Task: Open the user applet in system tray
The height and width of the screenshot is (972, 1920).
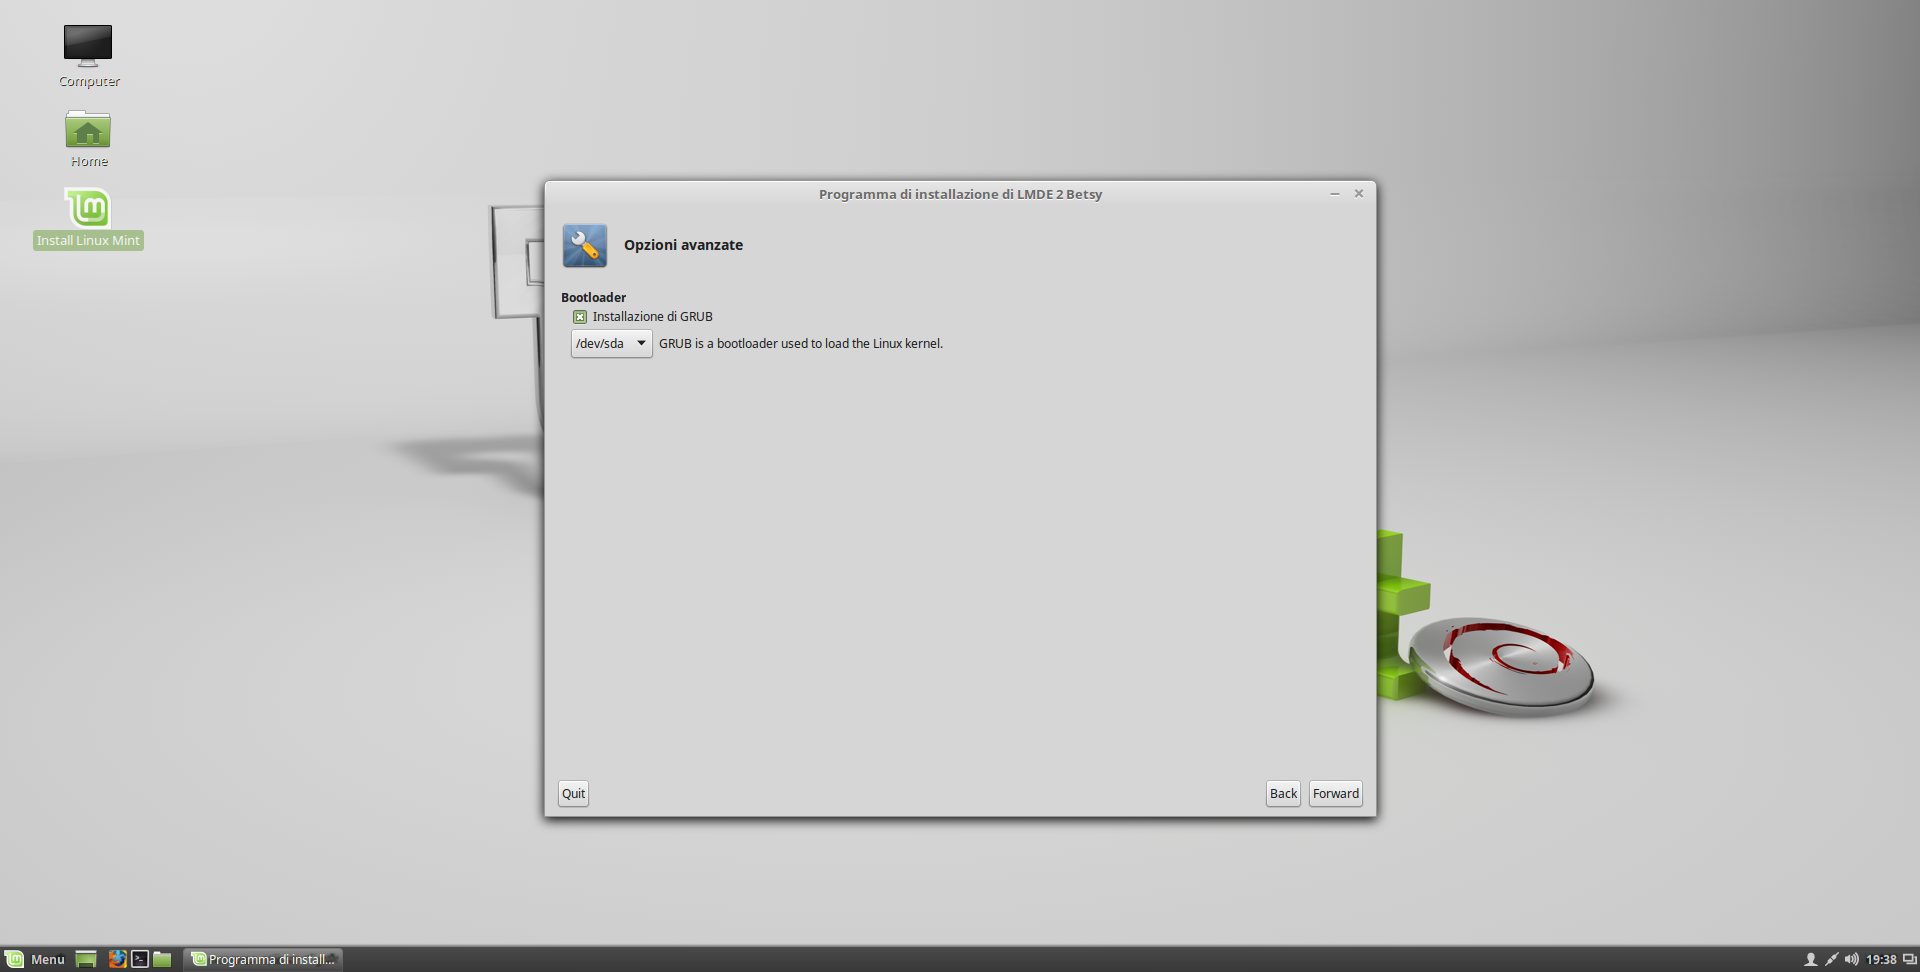Action: (1810, 959)
